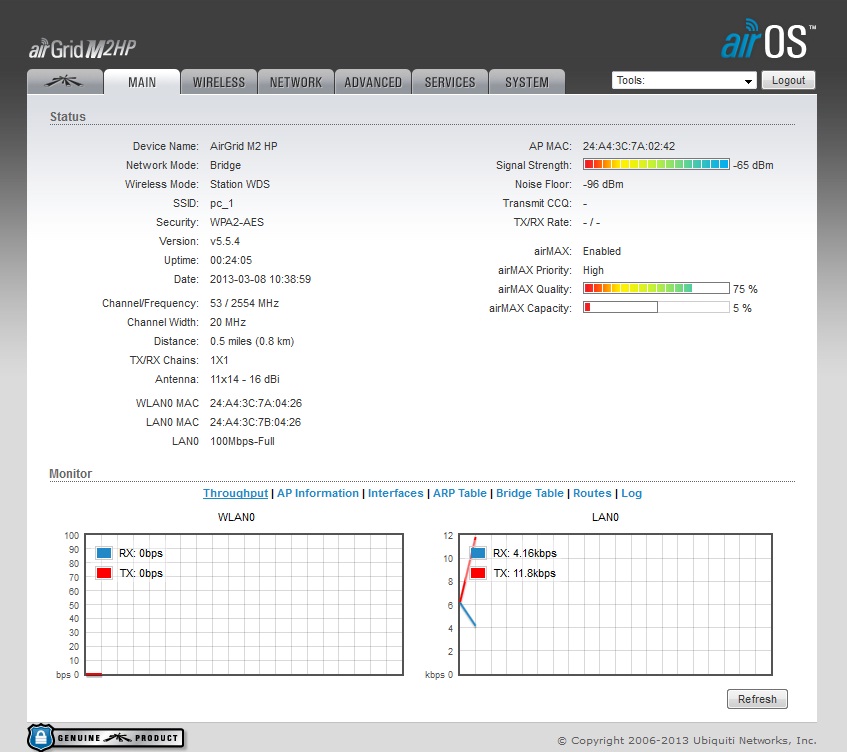Click the LAN0 TX red legend swatch
This screenshot has width=847, height=752.
tap(478, 573)
